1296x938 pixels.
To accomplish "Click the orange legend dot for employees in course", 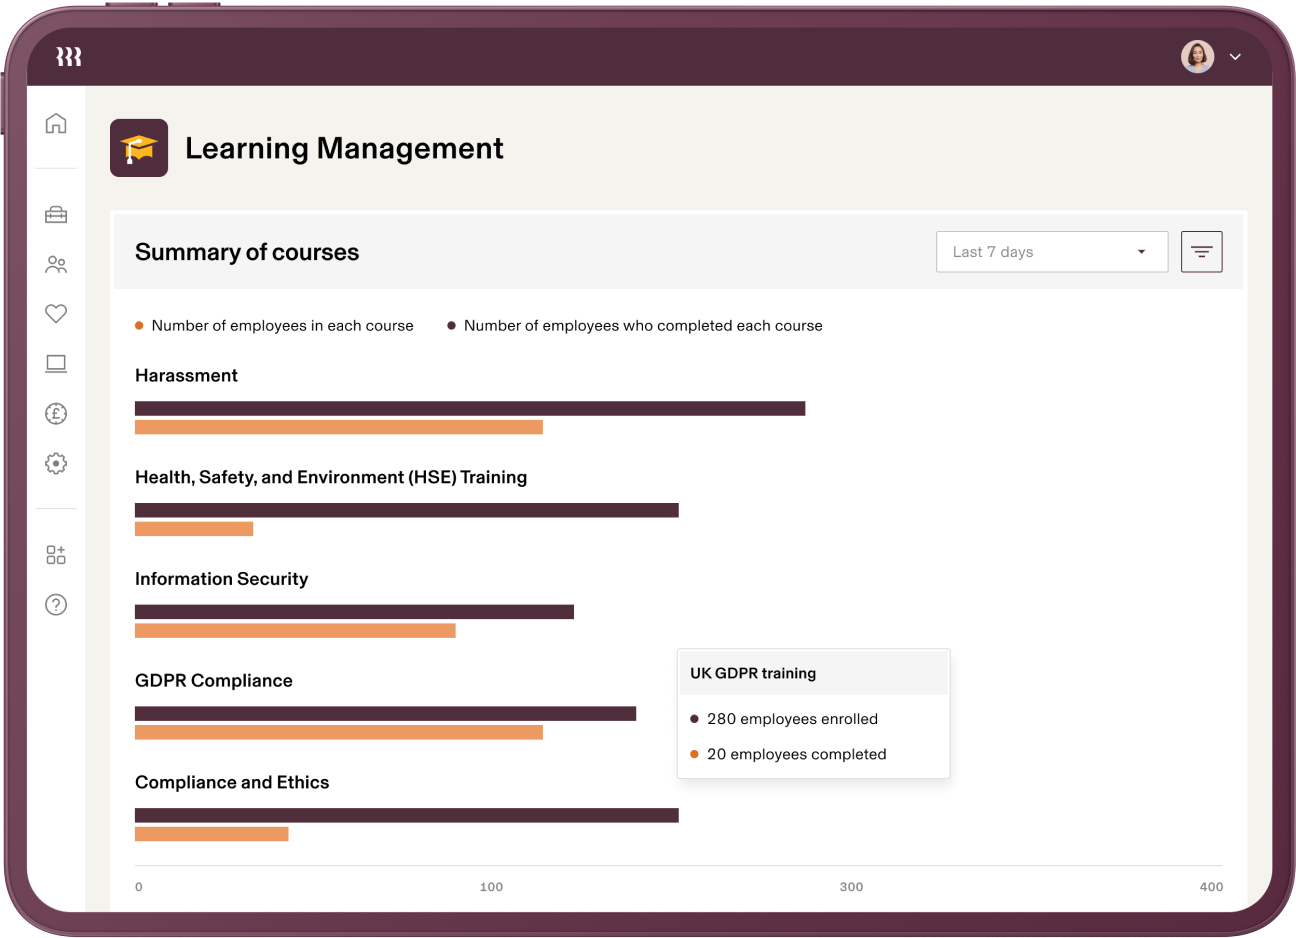I will tap(139, 326).
